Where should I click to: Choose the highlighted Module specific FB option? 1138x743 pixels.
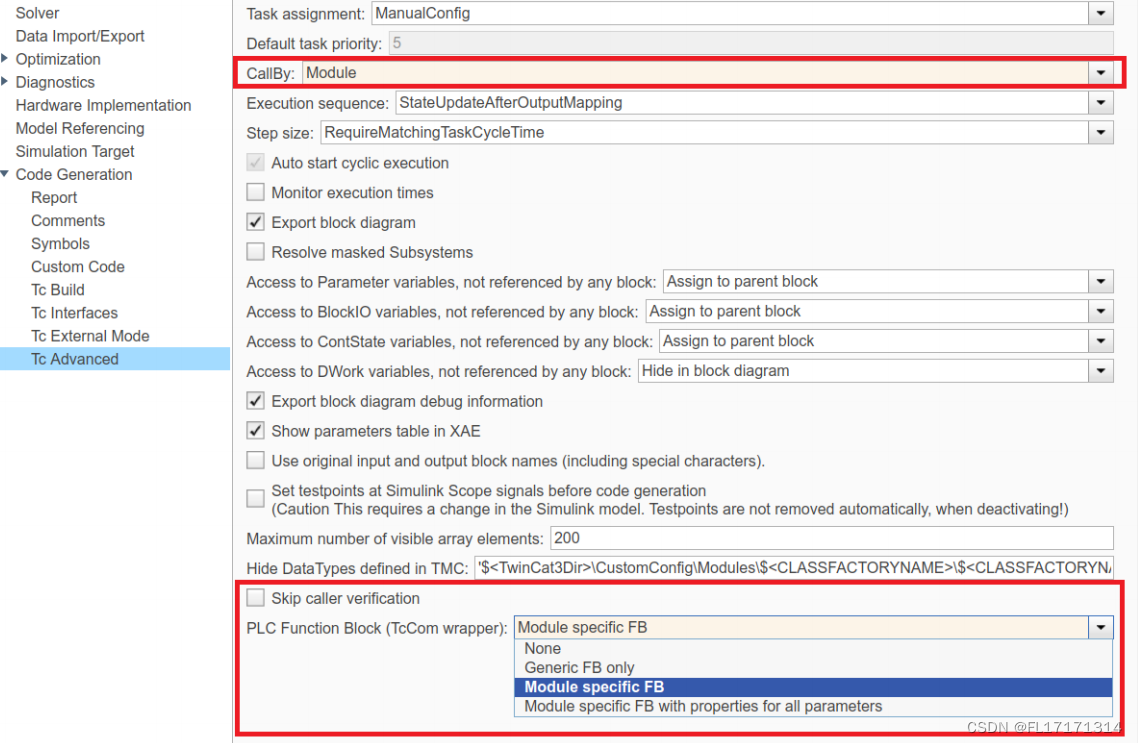[813, 687]
